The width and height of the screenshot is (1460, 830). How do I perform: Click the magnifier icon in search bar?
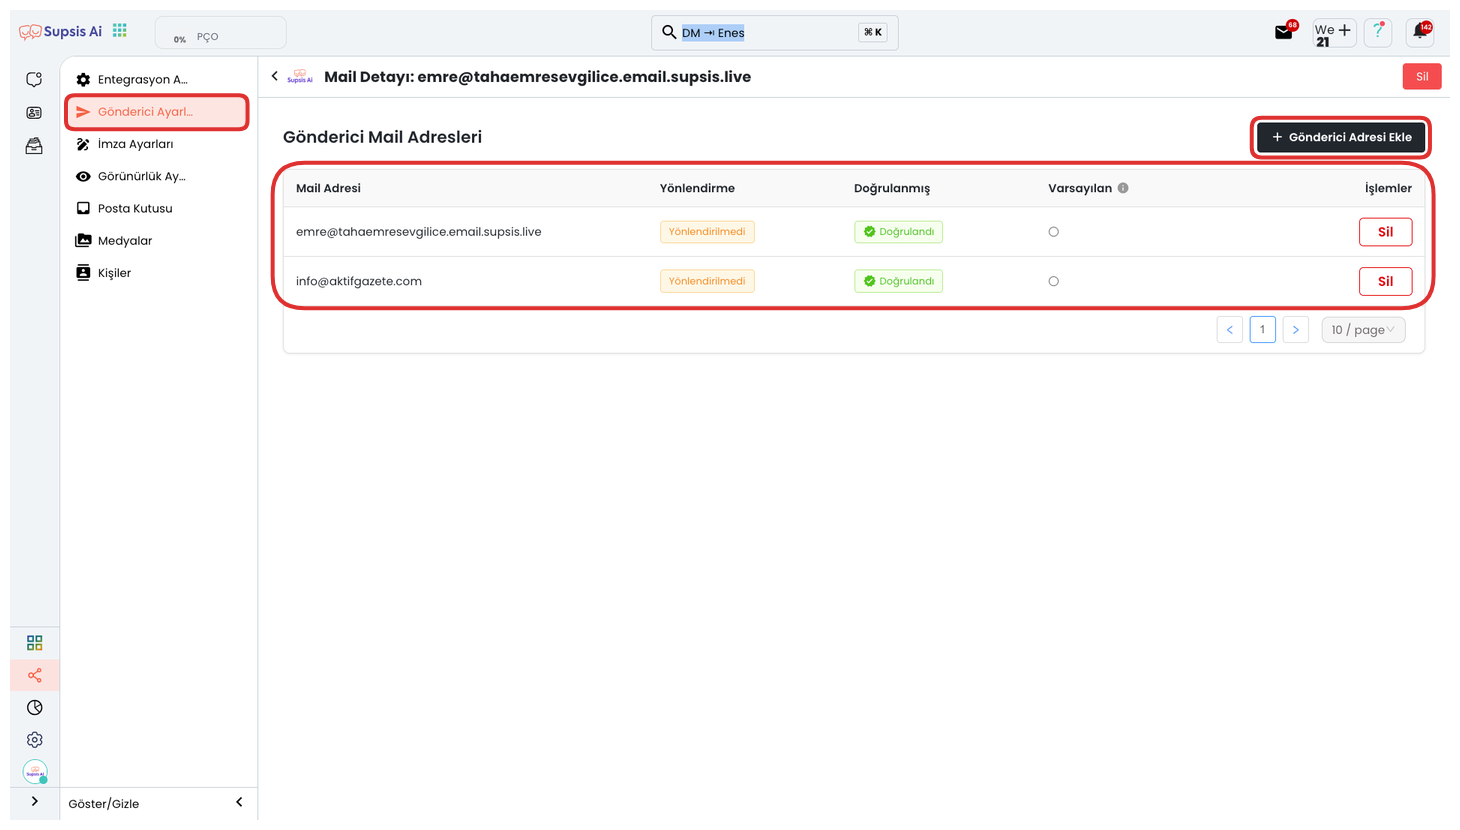click(669, 32)
